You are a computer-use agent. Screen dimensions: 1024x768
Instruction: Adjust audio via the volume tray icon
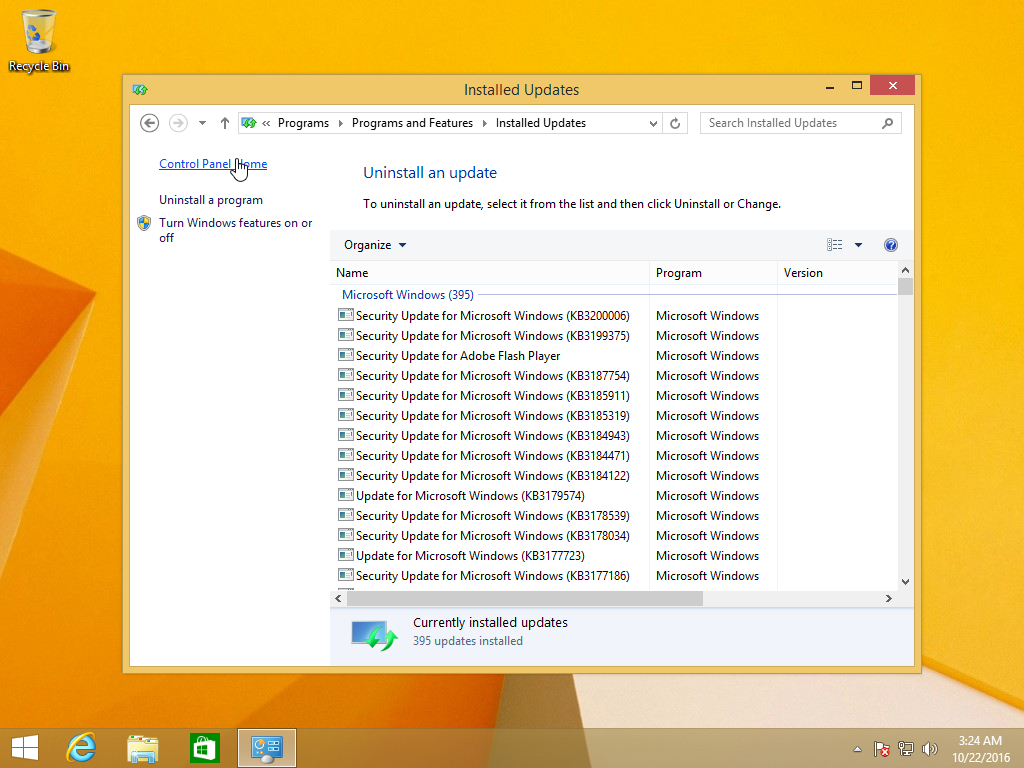[929, 747]
